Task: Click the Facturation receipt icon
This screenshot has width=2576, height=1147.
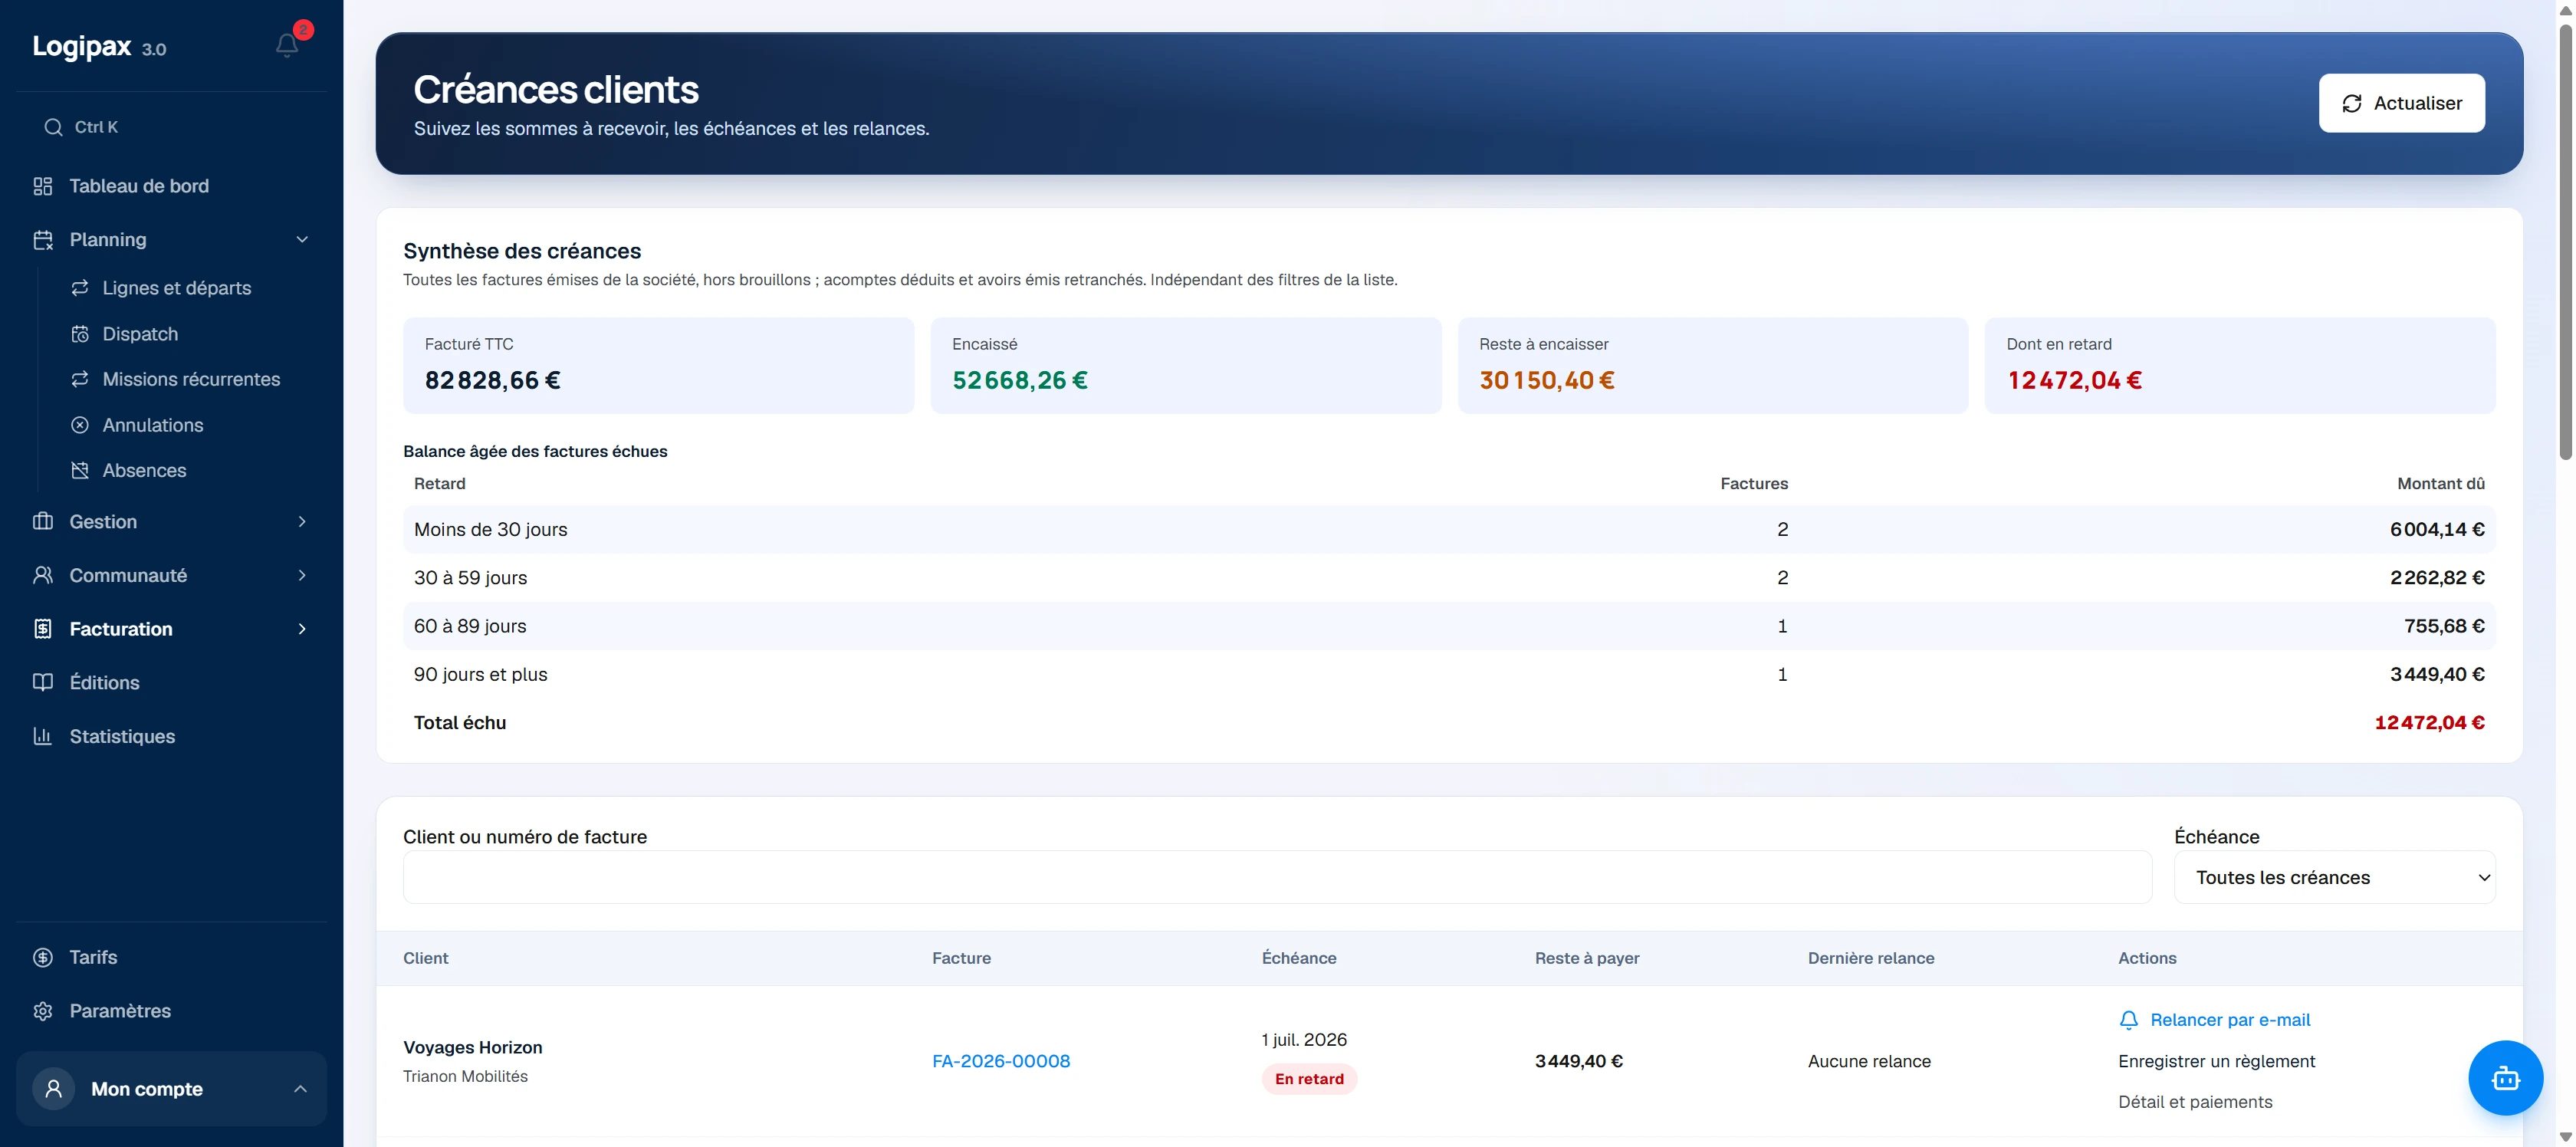Action: [43, 629]
